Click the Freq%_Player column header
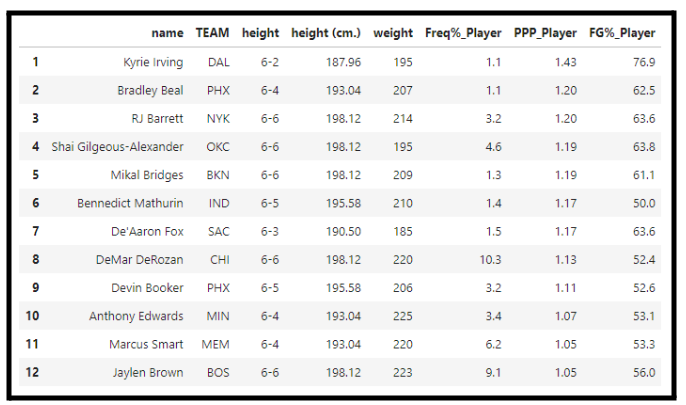This screenshot has height=405, width=686. pyautogui.click(x=463, y=33)
